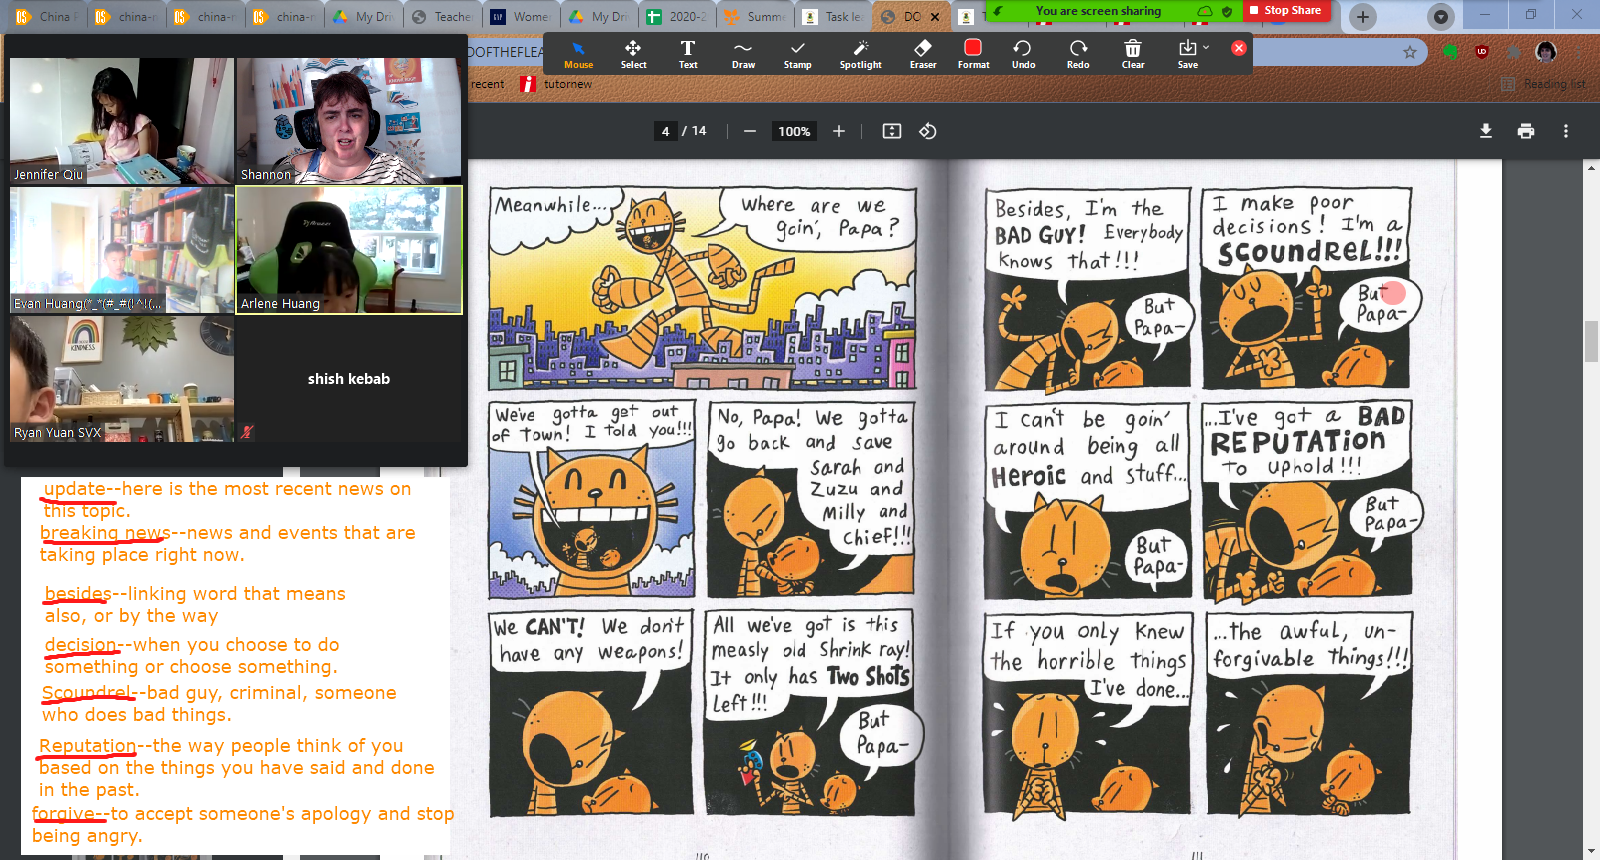Open the Chrome profile avatar
Screen dimensions: 1600x860
[1546, 52]
